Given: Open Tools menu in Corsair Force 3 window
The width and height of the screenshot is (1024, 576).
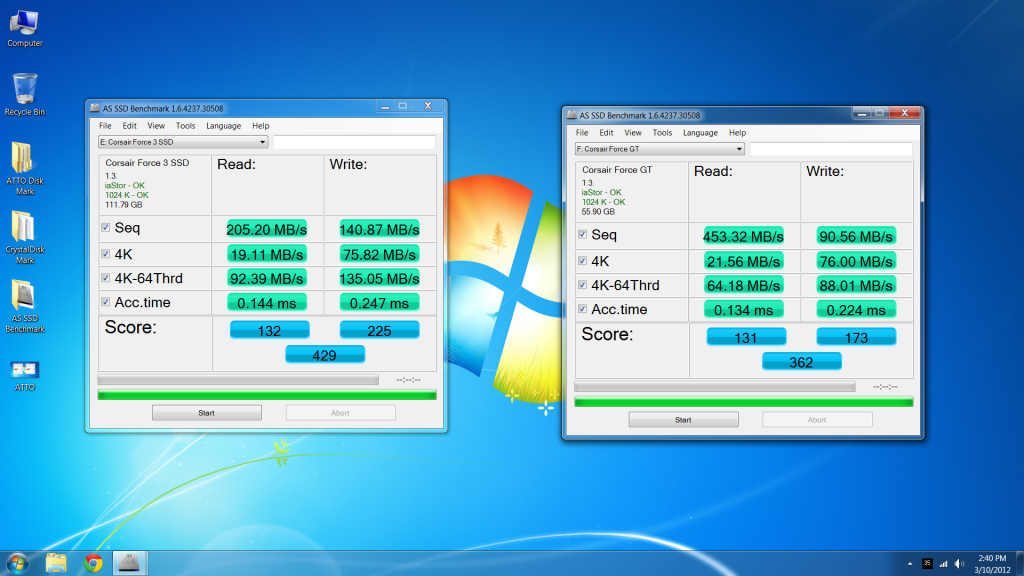Looking at the screenshot, I should [x=185, y=126].
